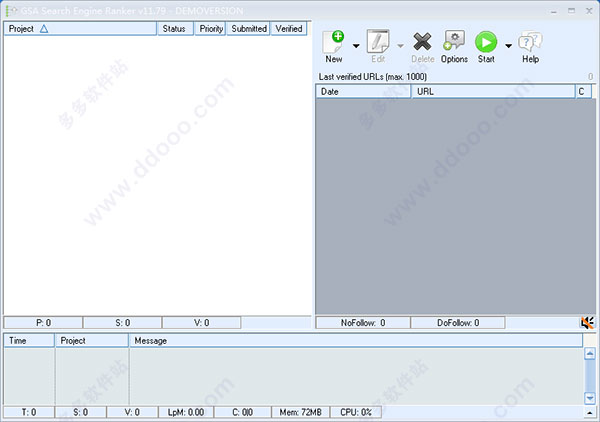This screenshot has width=600, height=422.
Task: Click the 'NoFollow: 0' counter
Action: coord(363,323)
